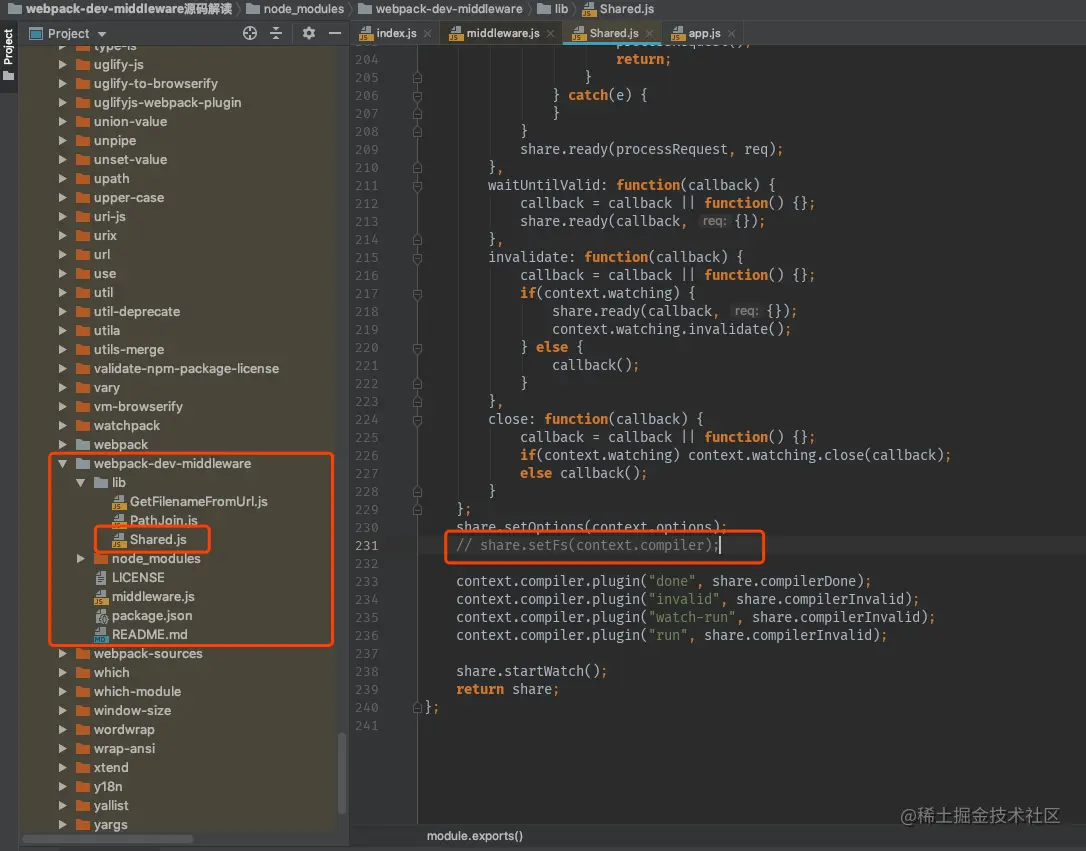Click module.exports() in the bottom breadcrumb
This screenshot has height=851, width=1086.
coord(474,836)
